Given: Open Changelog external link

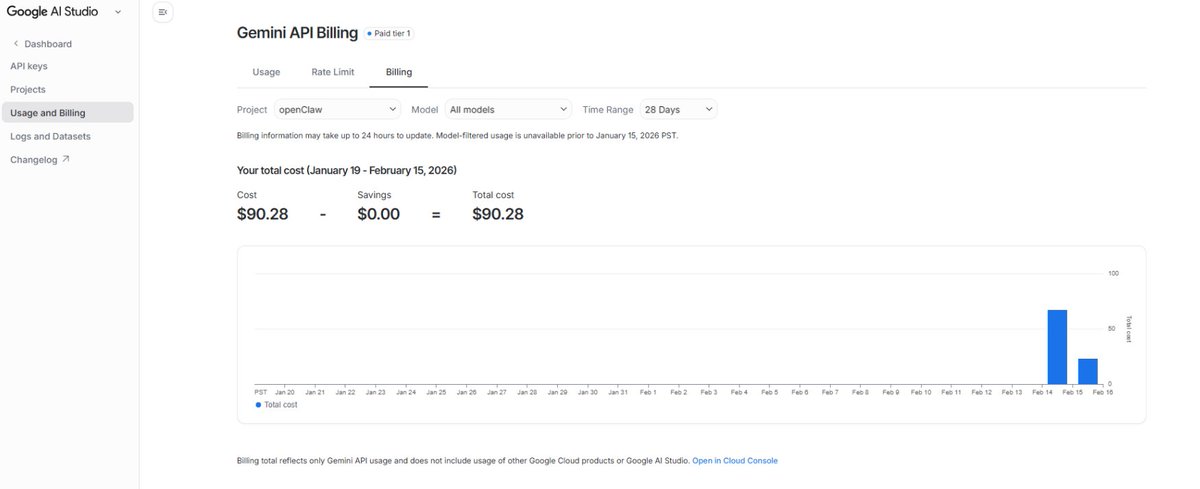Looking at the screenshot, I should 40,159.
